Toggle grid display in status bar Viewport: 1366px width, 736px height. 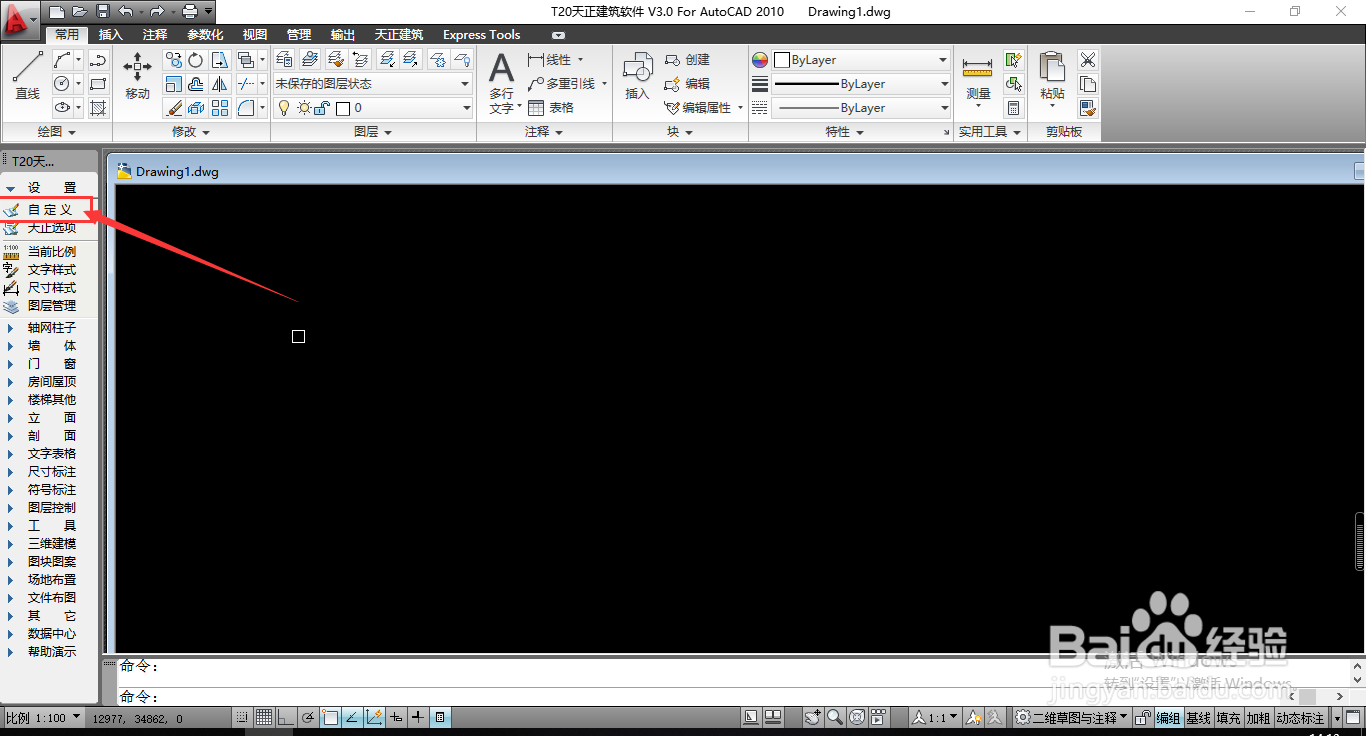coord(264,717)
